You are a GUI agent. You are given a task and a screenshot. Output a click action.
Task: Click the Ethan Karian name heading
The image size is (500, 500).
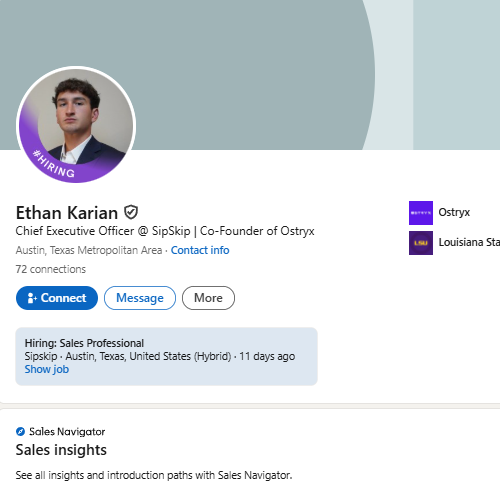pos(67,213)
